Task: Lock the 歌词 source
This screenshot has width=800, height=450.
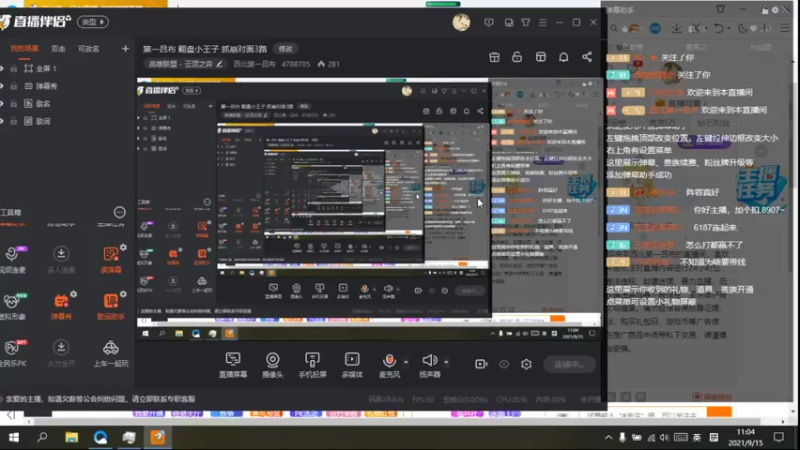Action: point(14,121)
